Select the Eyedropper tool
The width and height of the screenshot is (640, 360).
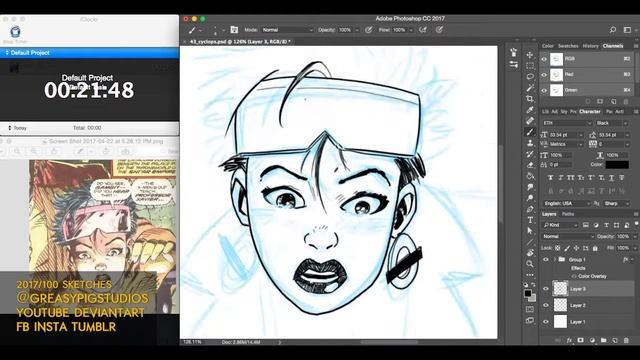point(530,110)
